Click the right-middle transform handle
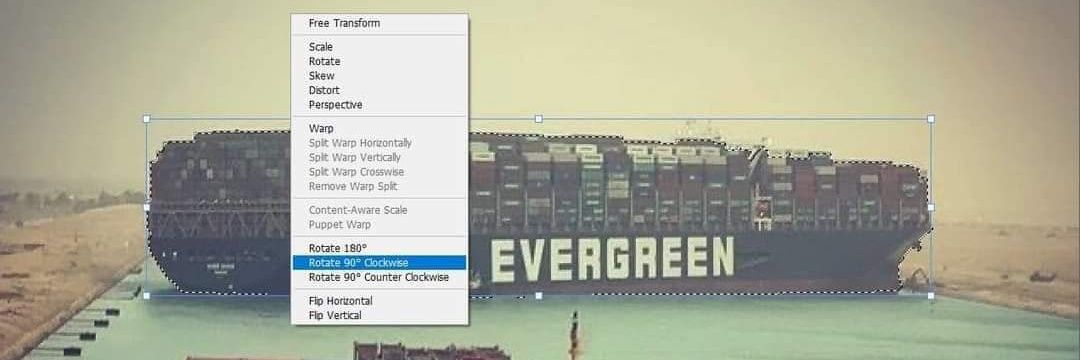 [x=931, y=207]
